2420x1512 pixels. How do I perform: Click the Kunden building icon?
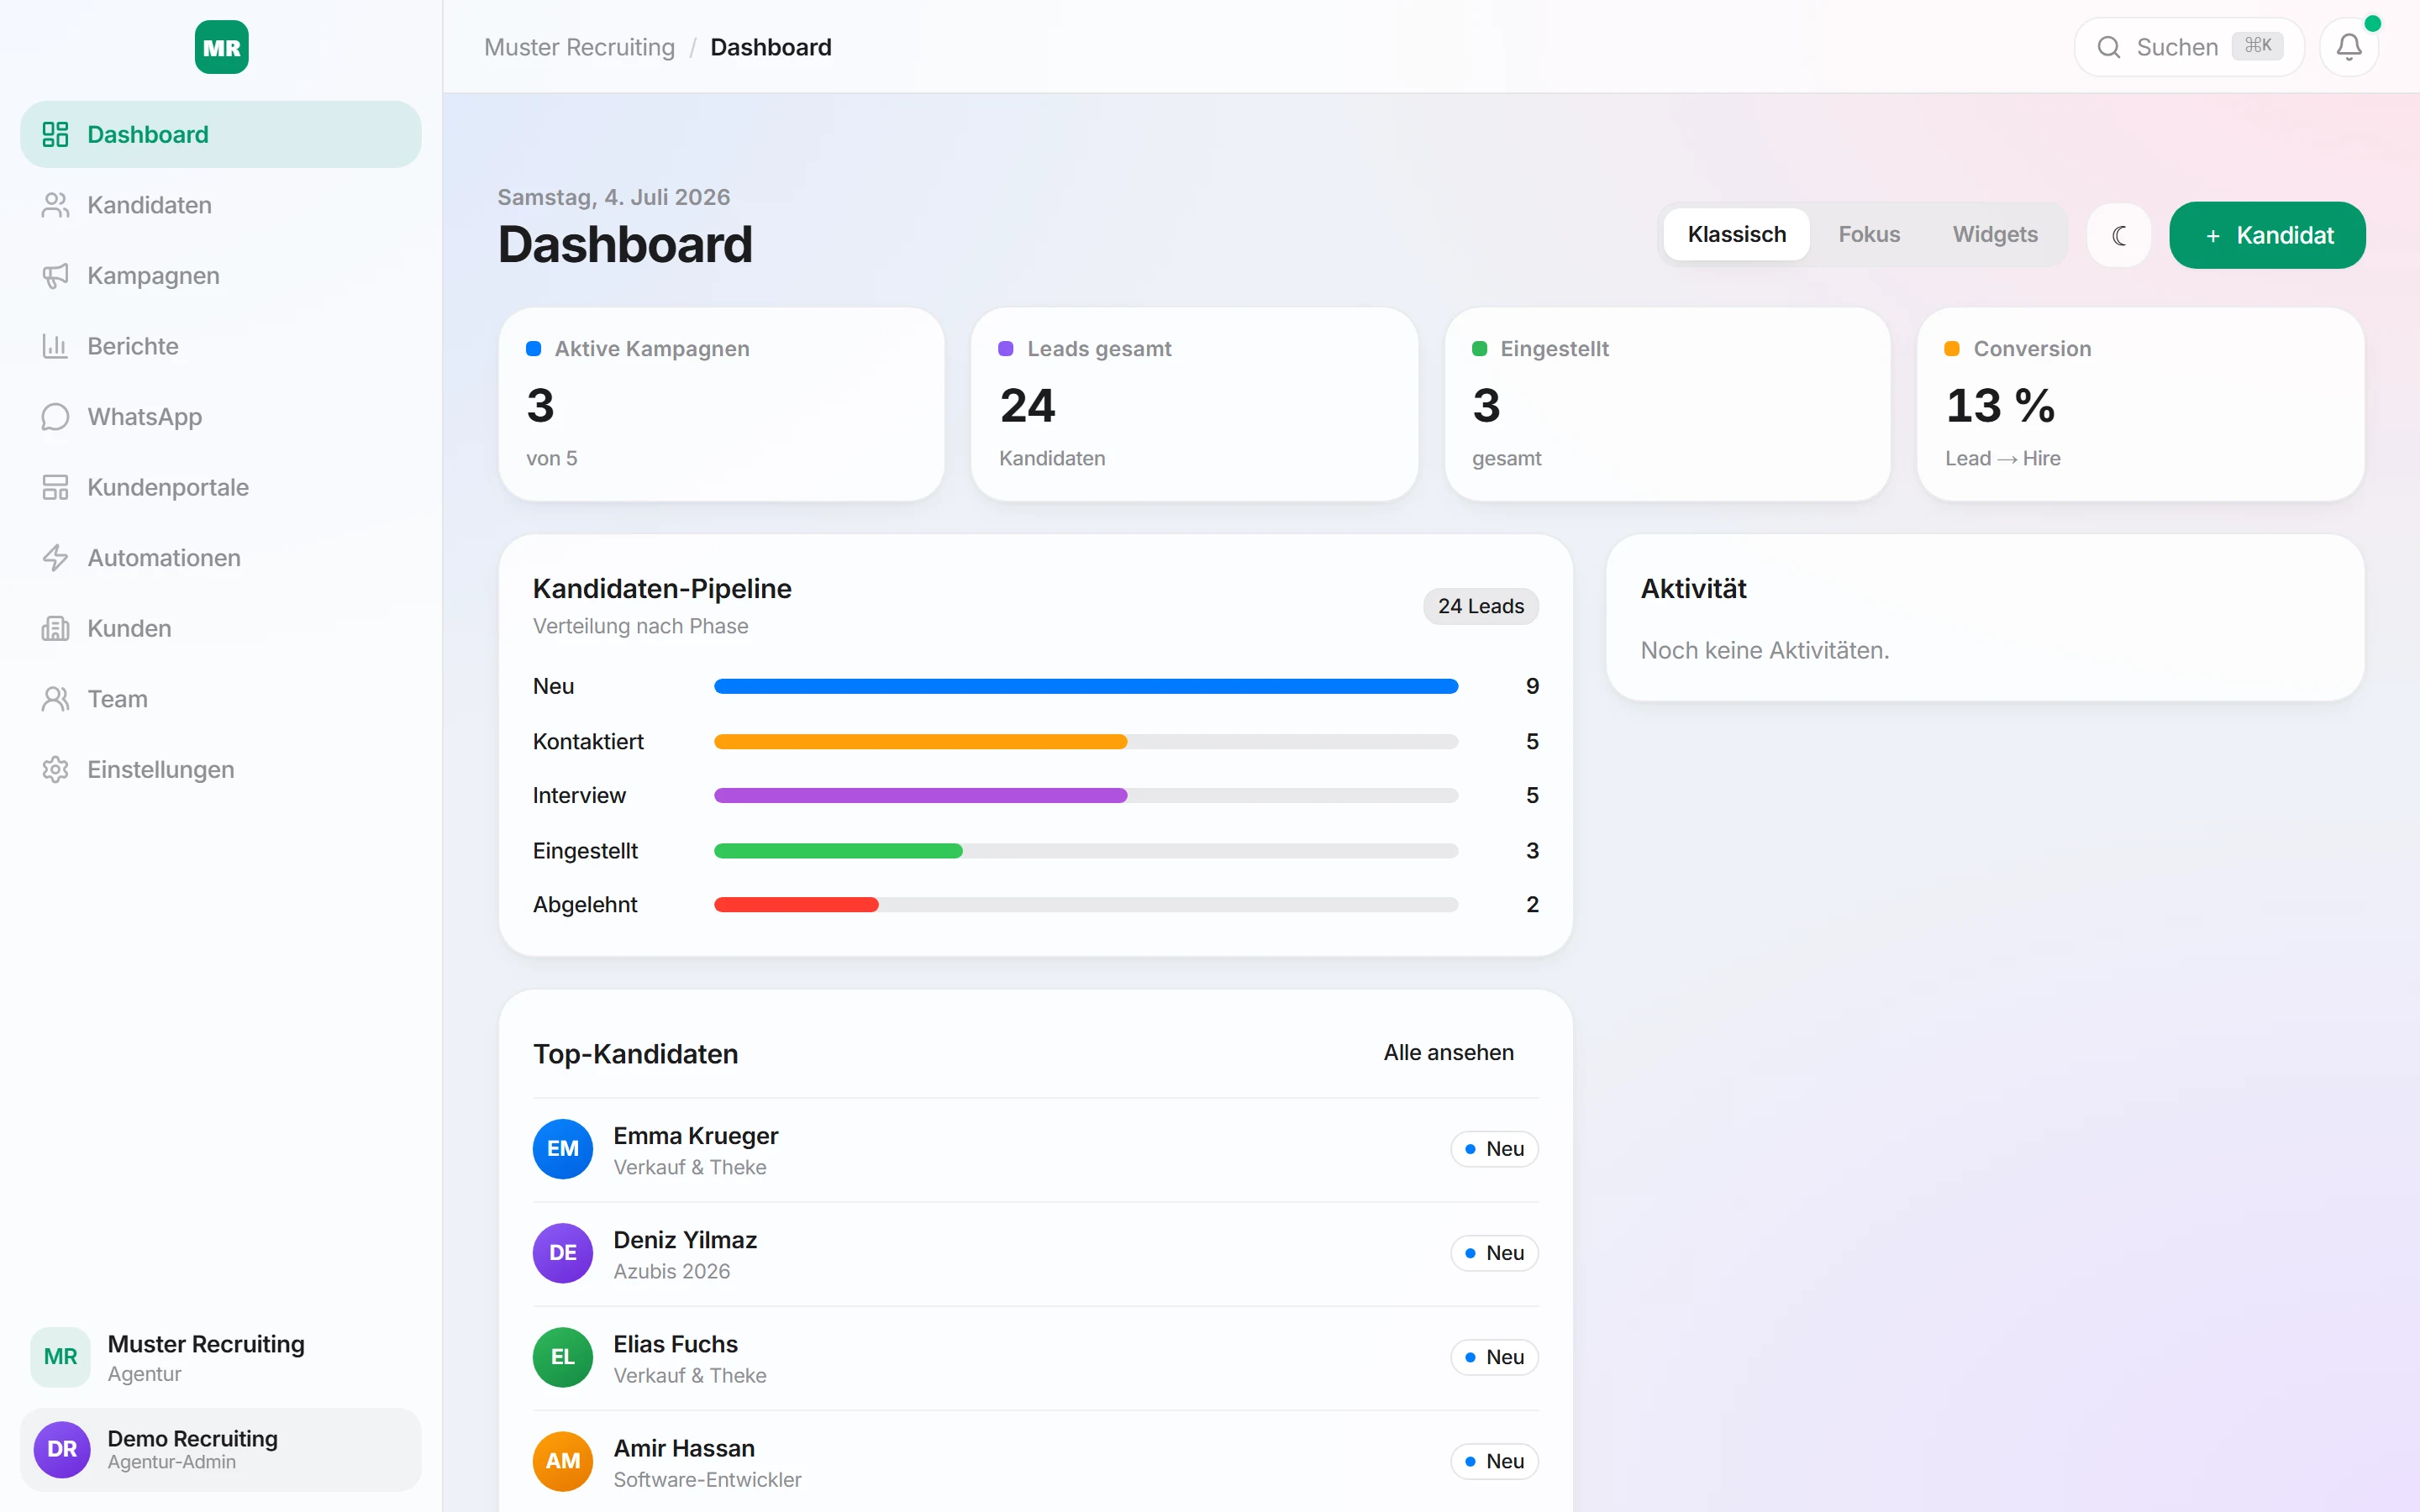pos(55,628)
